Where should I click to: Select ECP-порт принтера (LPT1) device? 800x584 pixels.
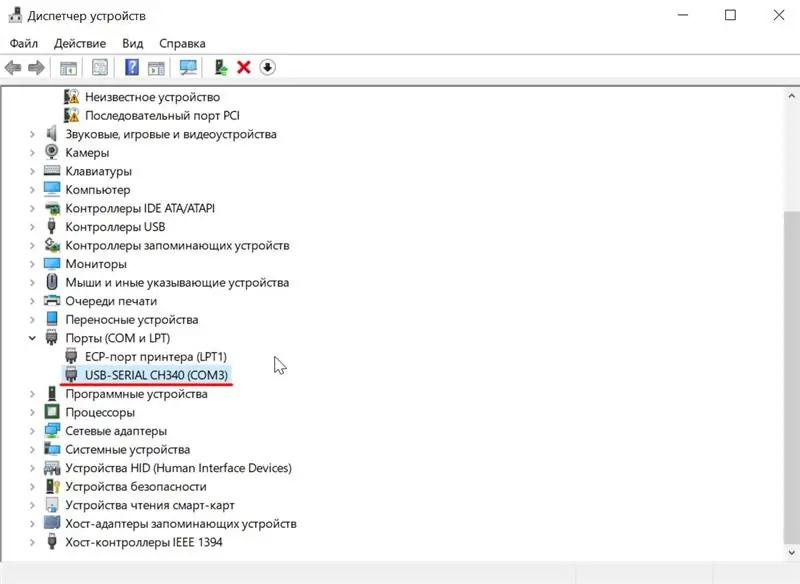point(156,357)
